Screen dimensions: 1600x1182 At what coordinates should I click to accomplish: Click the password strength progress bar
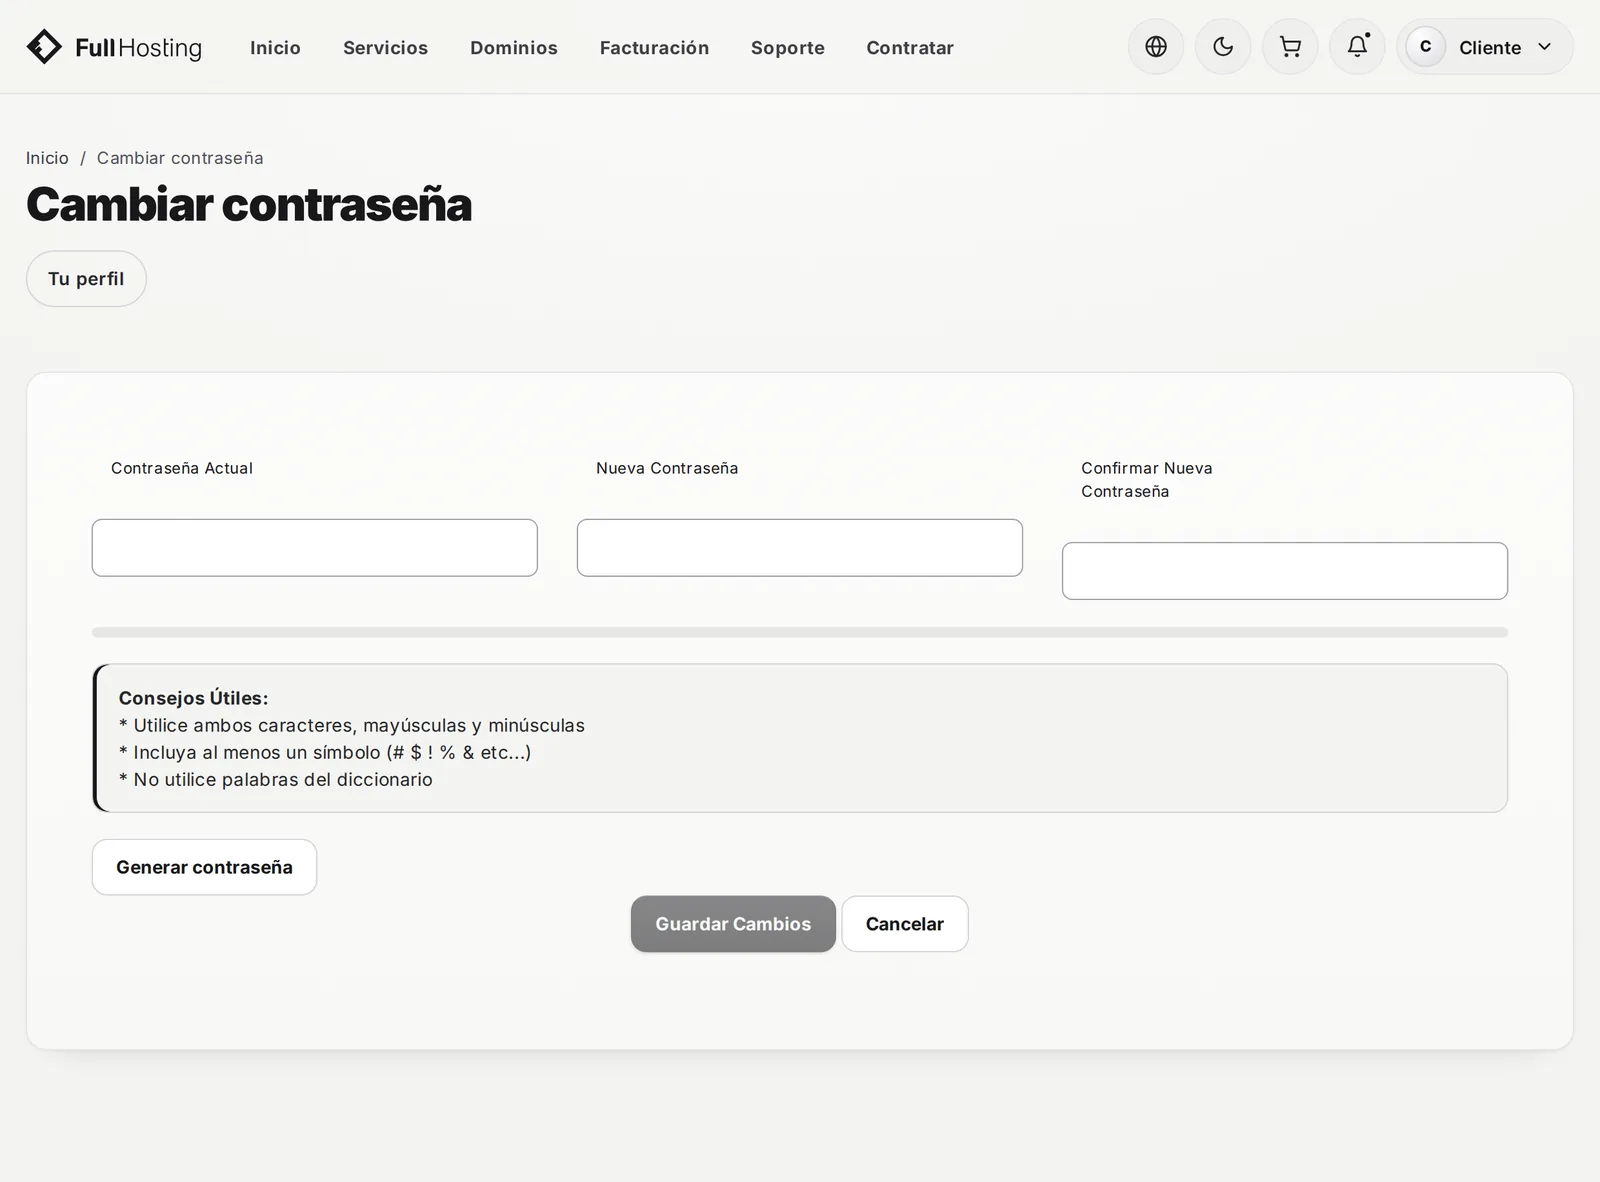point(800,632)
